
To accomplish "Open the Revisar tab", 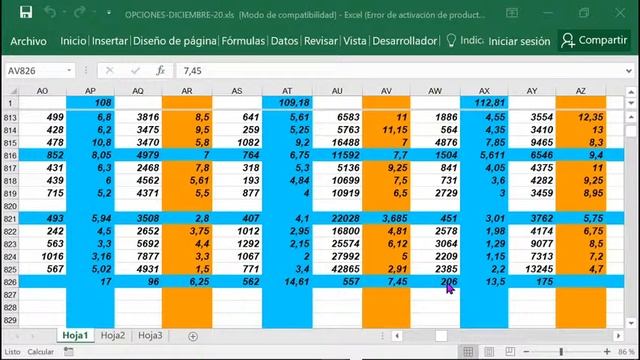I will tap(321, 41).
